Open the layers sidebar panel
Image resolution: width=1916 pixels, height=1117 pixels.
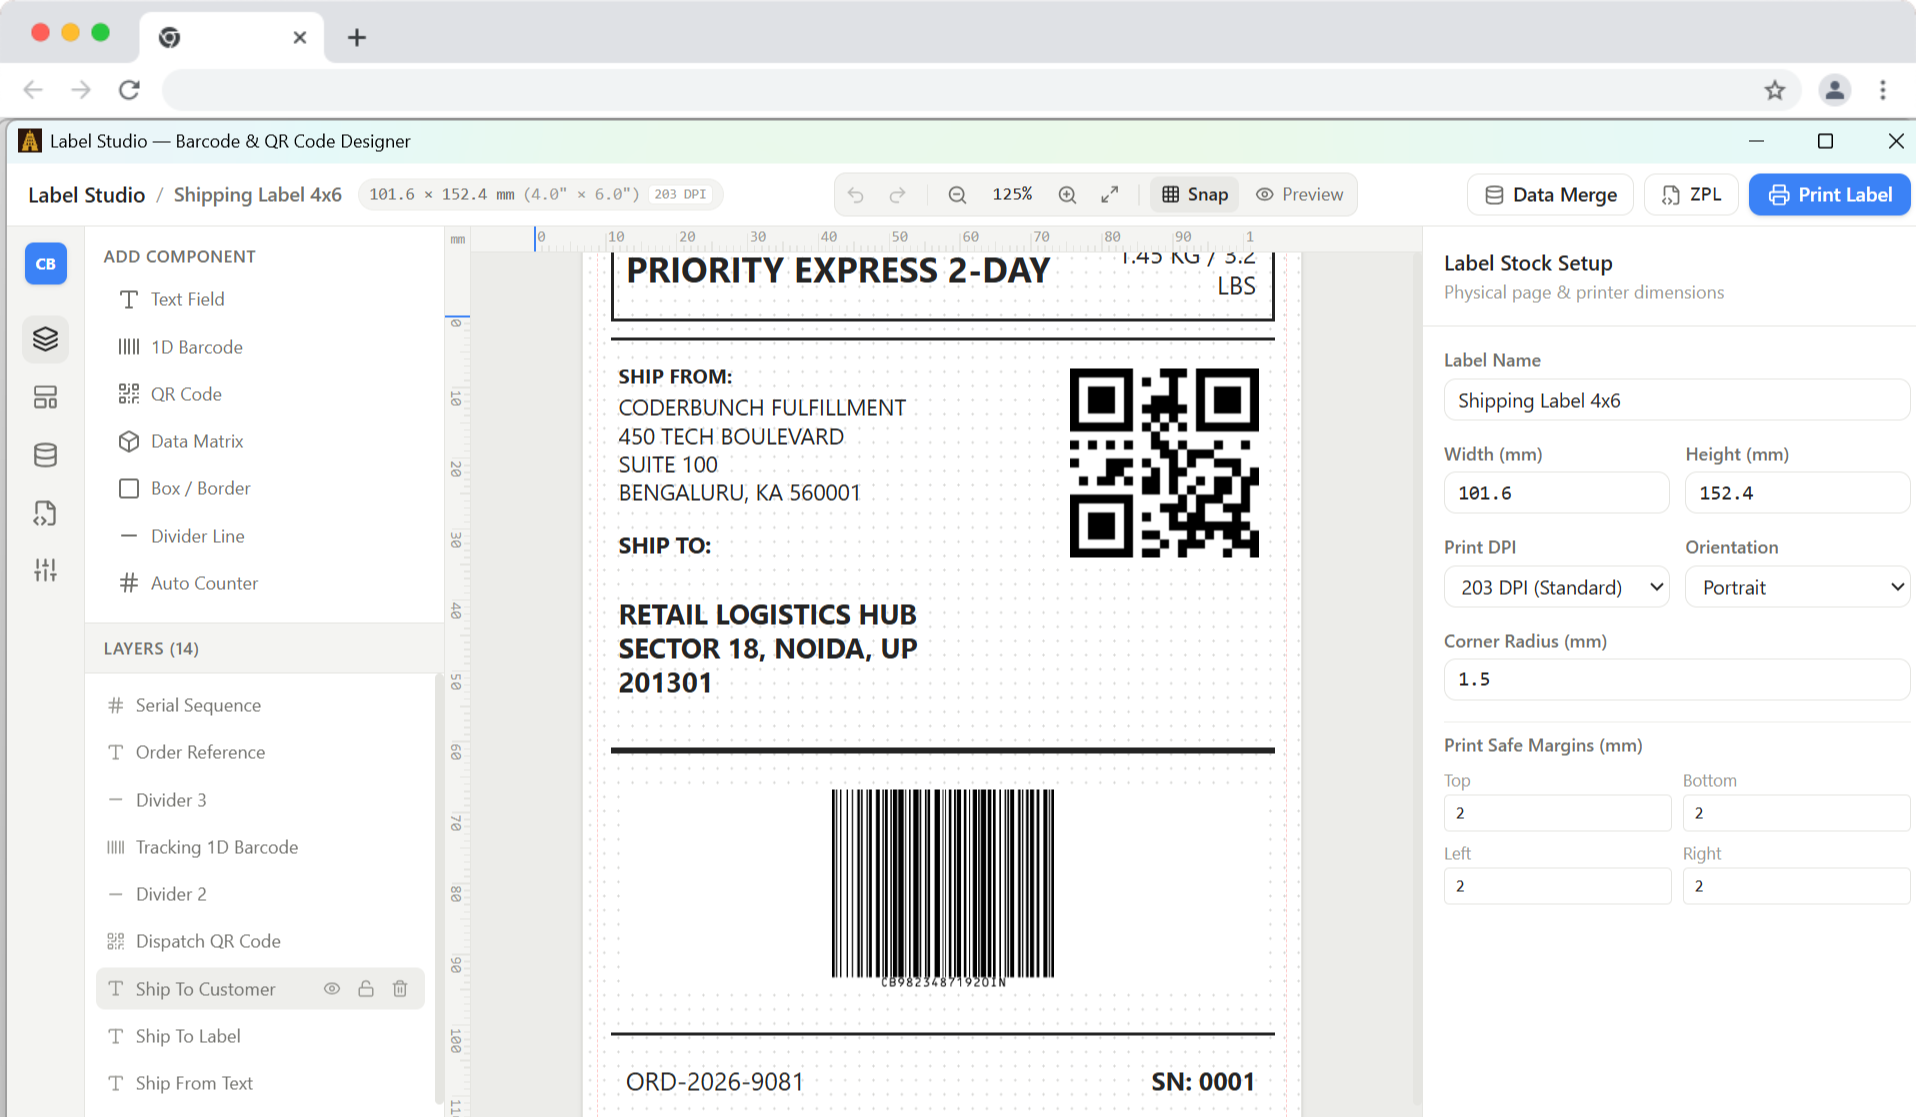click(45, 339)
